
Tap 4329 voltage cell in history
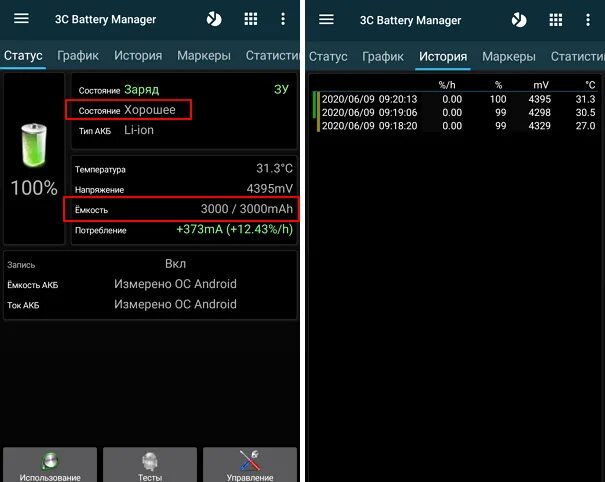539,126
